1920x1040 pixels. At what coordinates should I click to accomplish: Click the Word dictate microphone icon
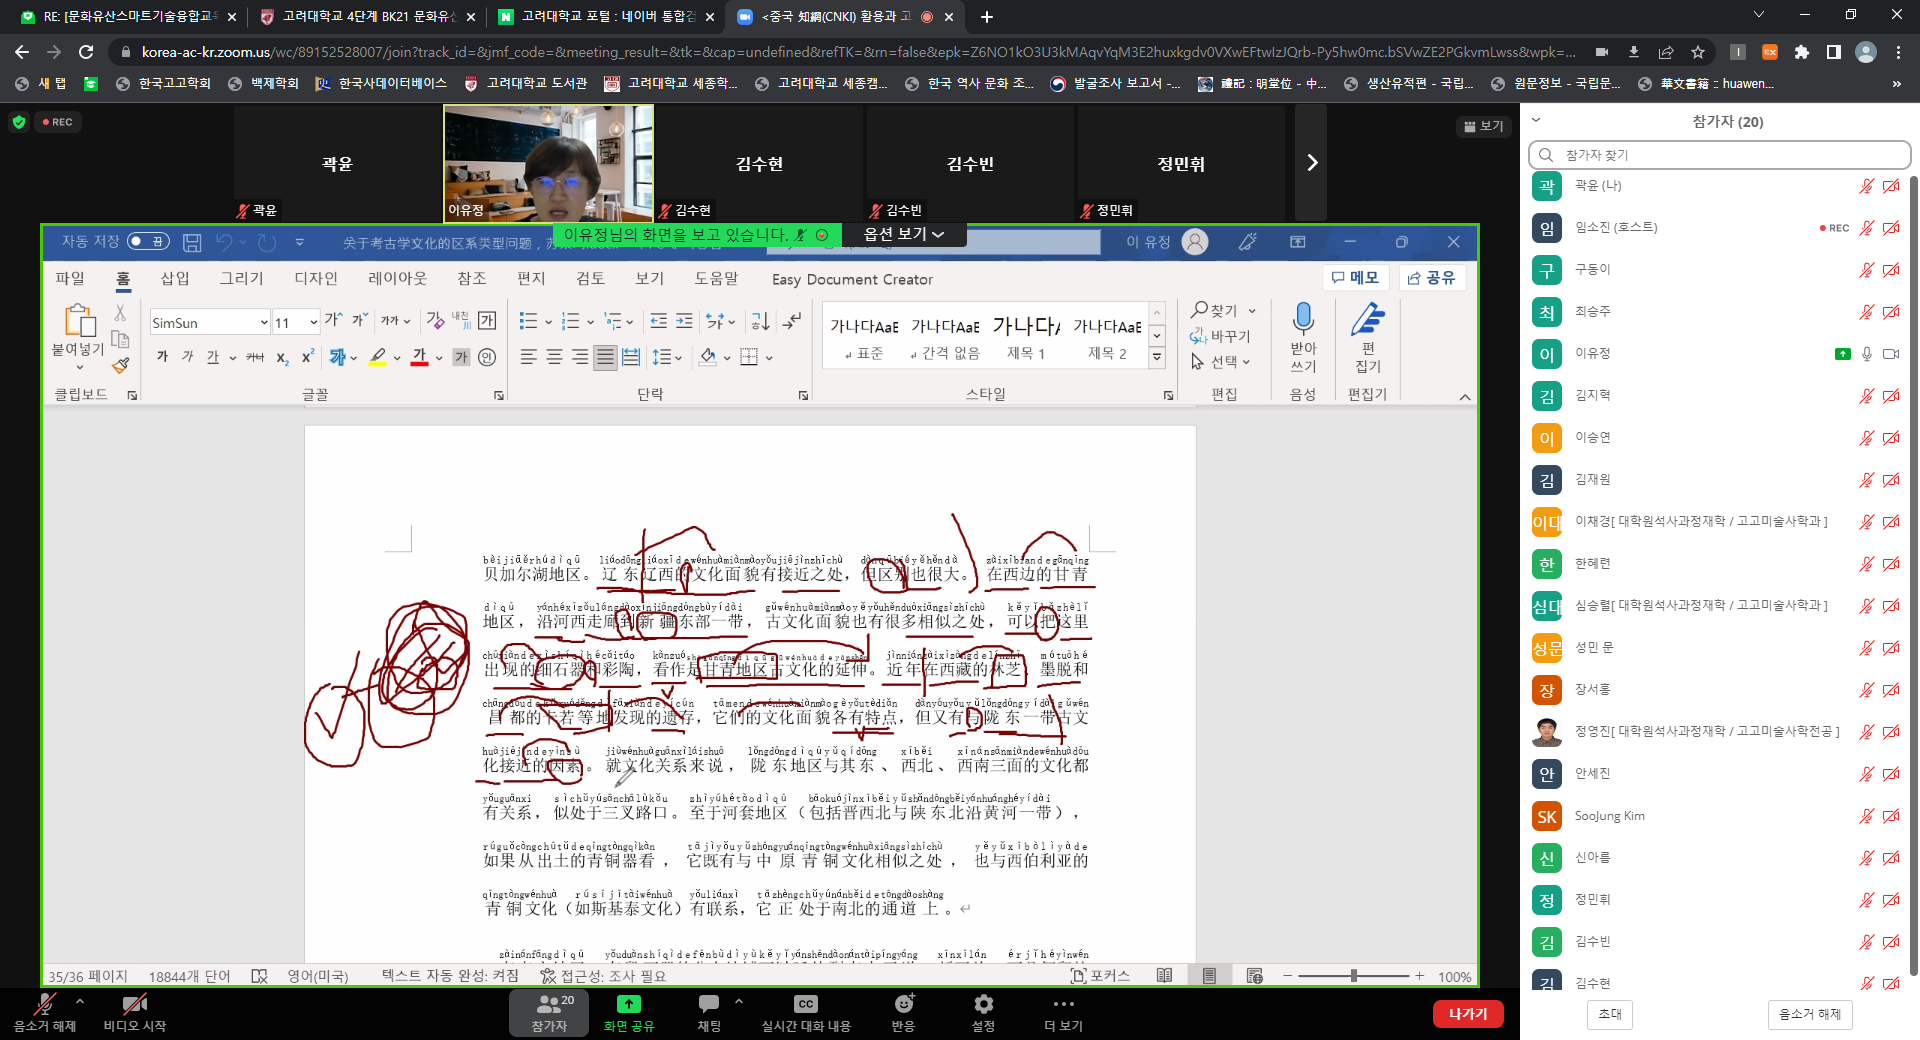tap(1302, 320)
